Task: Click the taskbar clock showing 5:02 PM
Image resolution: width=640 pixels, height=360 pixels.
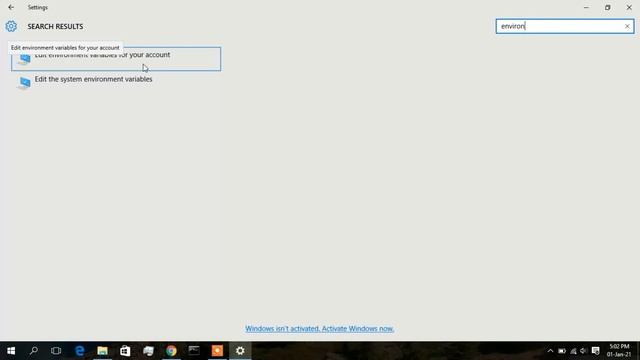Action: pyautogui.click(x=619, y=351)
